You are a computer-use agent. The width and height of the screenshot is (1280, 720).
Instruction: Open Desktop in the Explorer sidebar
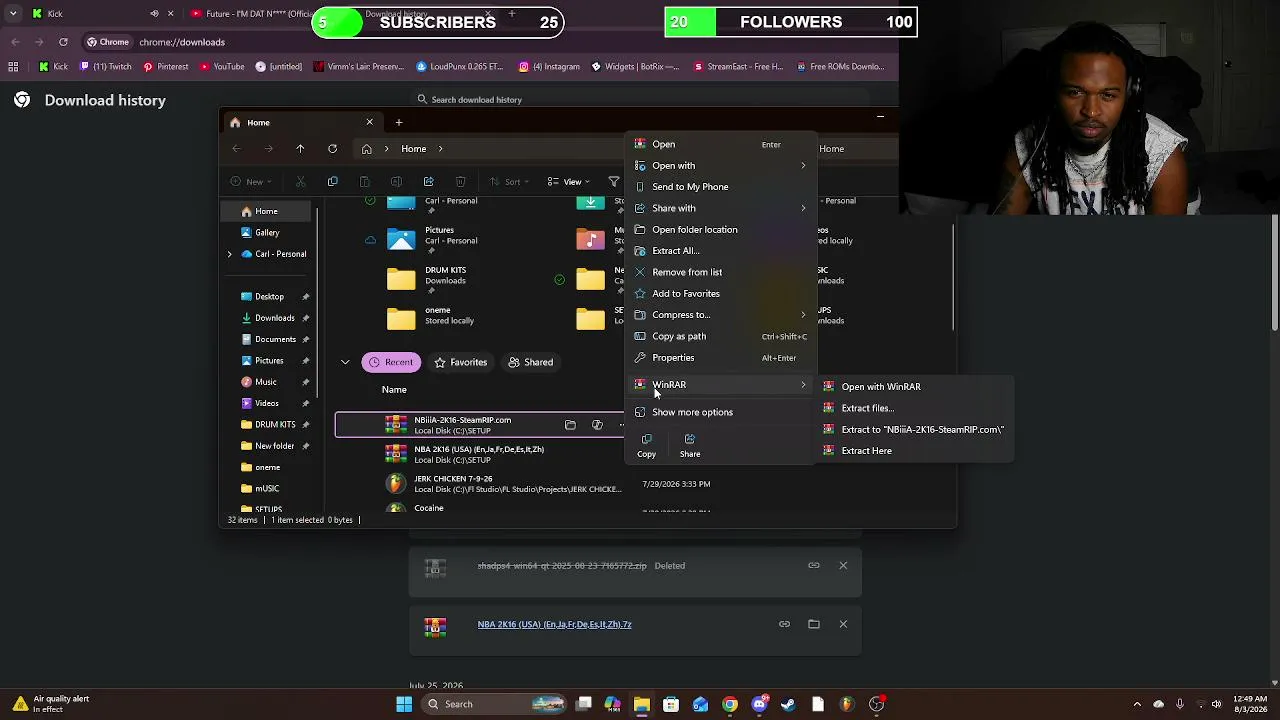269,297
